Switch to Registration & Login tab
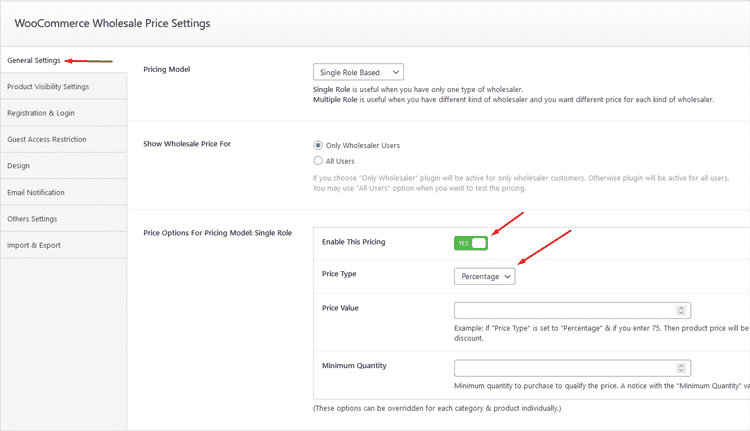Image resolution: width=750 pixels, height=431 pixels. [x=63, y=113]
